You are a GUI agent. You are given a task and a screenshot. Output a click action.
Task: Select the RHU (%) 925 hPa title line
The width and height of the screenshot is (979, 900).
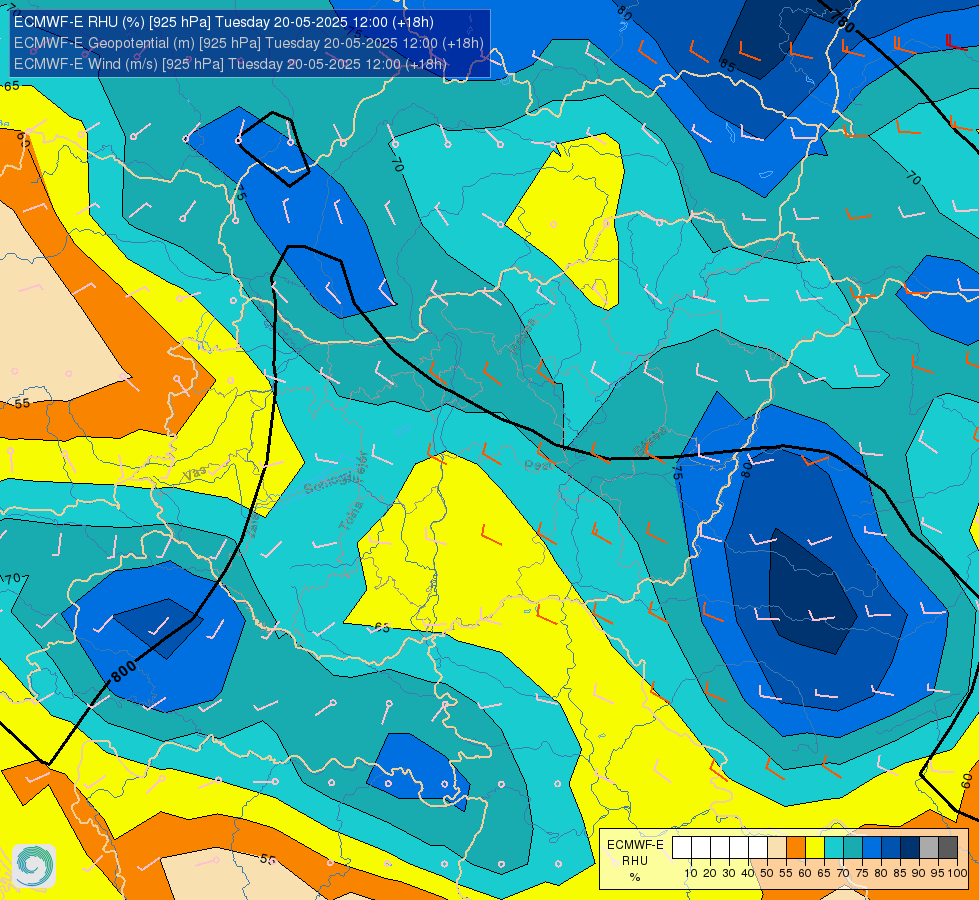(224, 22)
